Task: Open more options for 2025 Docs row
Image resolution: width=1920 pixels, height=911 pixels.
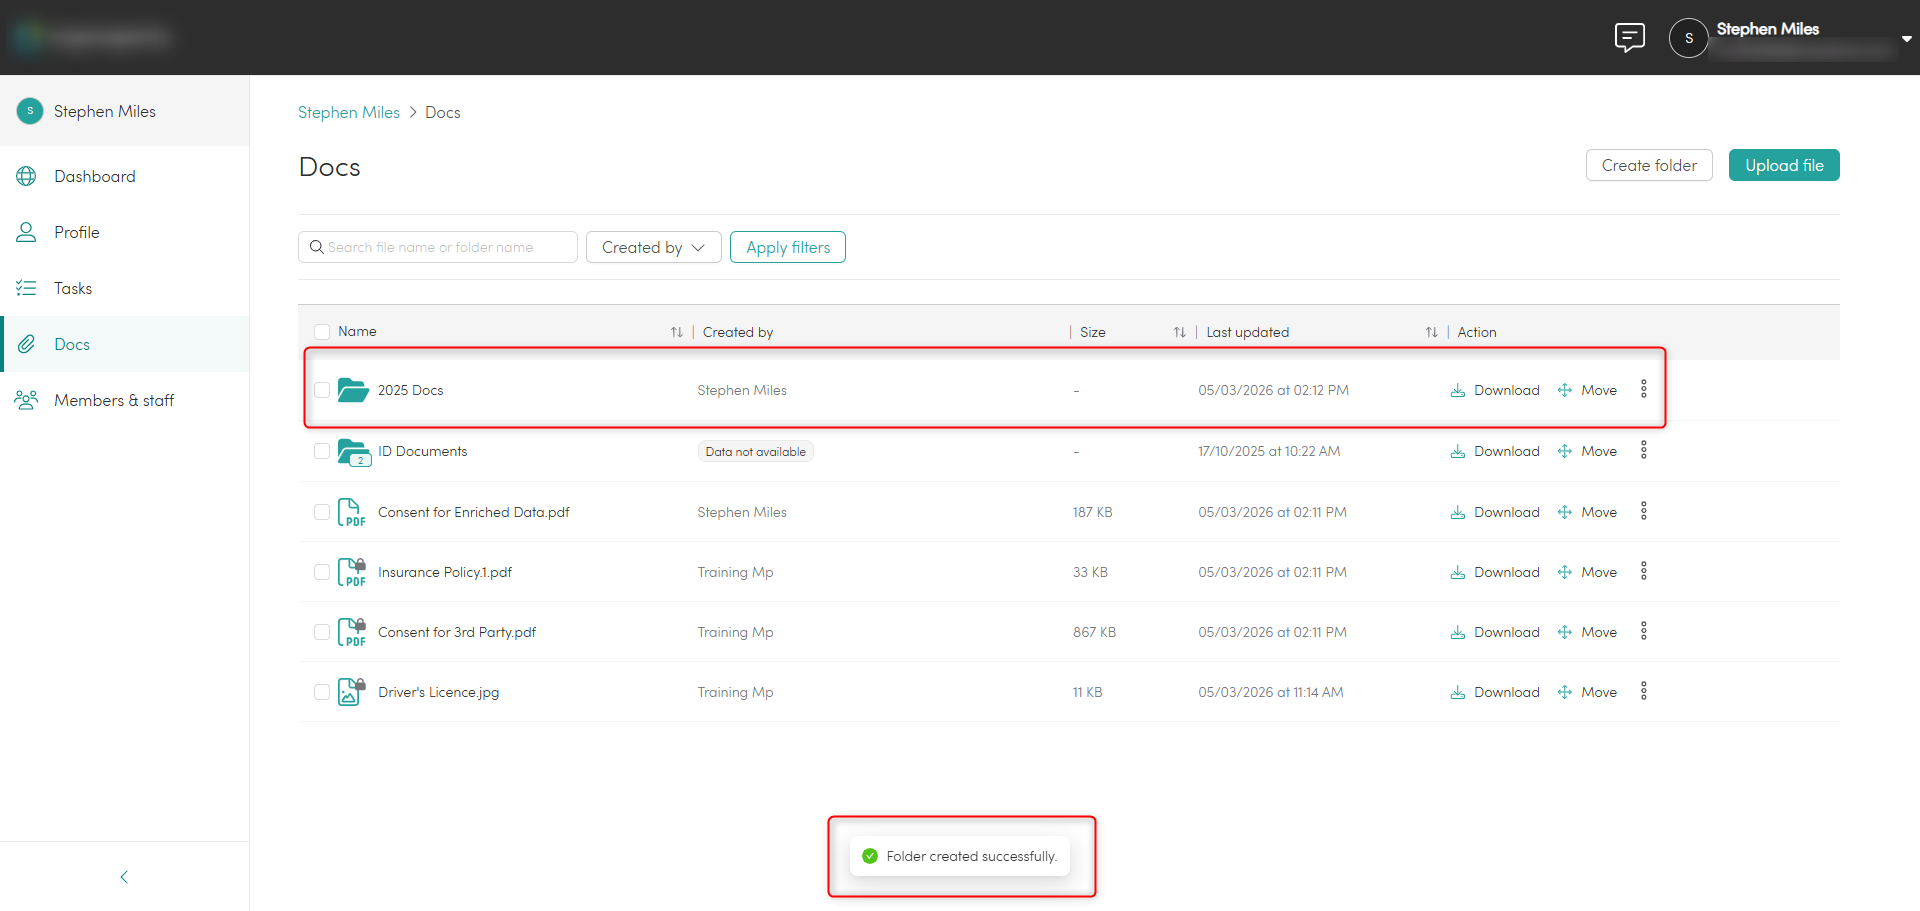Action: coord(1643,389)
